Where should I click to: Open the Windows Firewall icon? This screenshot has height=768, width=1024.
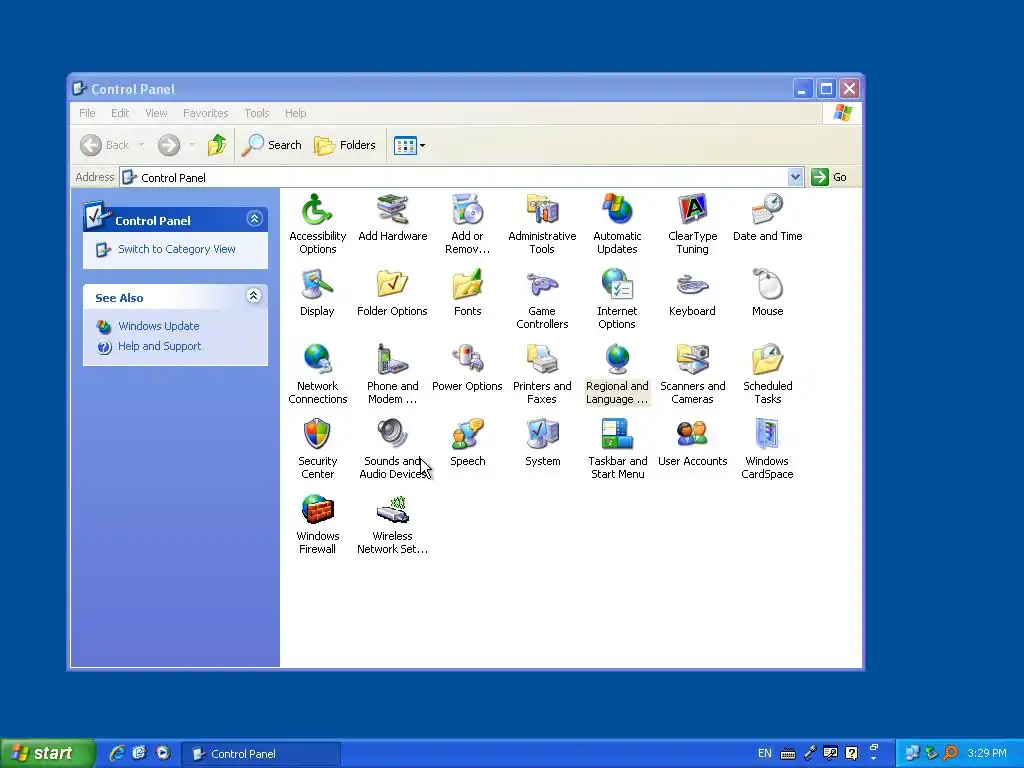(317, 524)
